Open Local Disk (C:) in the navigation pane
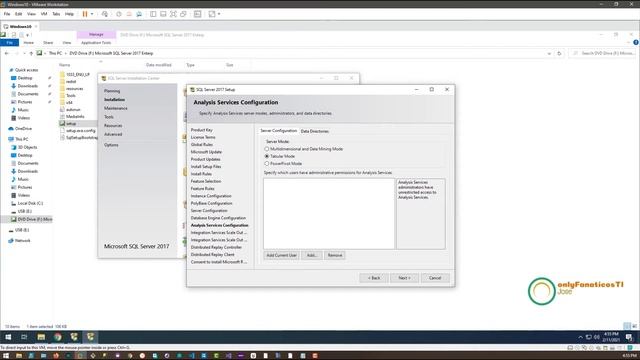 click(27, 203)
